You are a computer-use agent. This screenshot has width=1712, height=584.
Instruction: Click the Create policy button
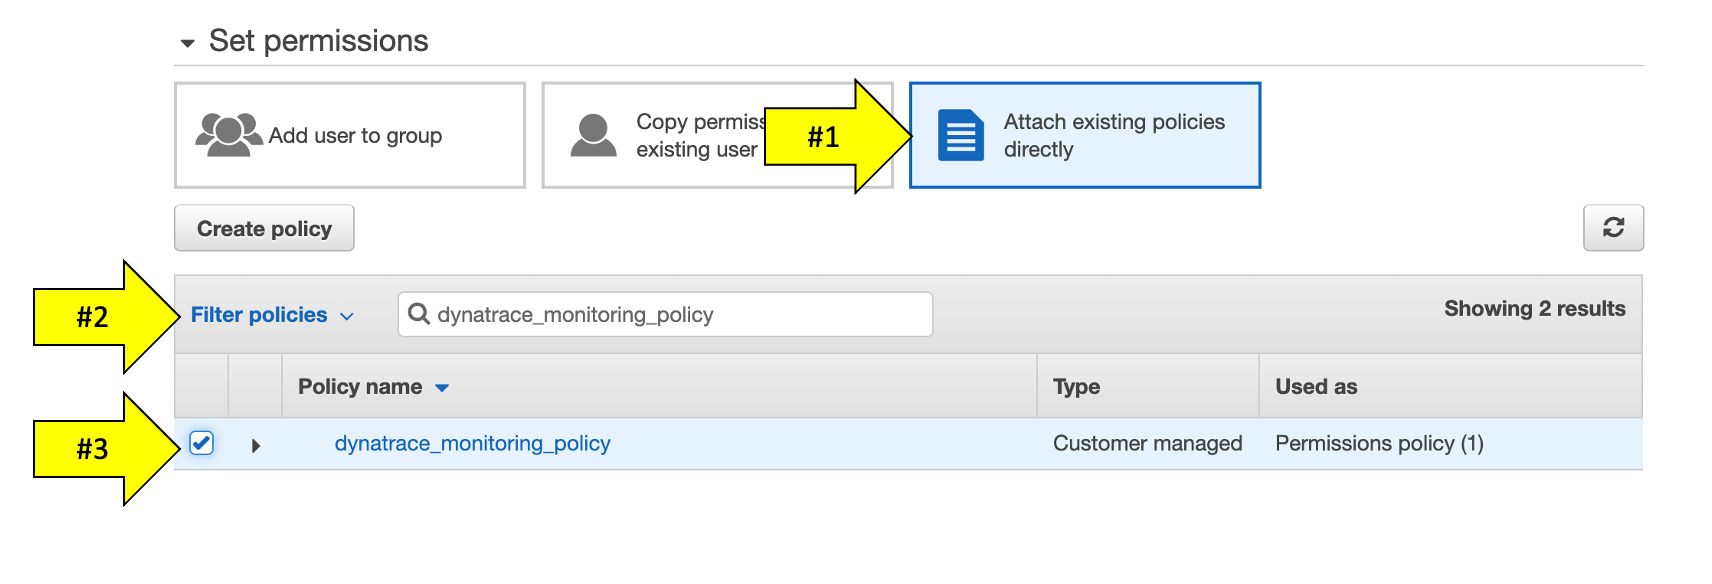click(264, 228)
